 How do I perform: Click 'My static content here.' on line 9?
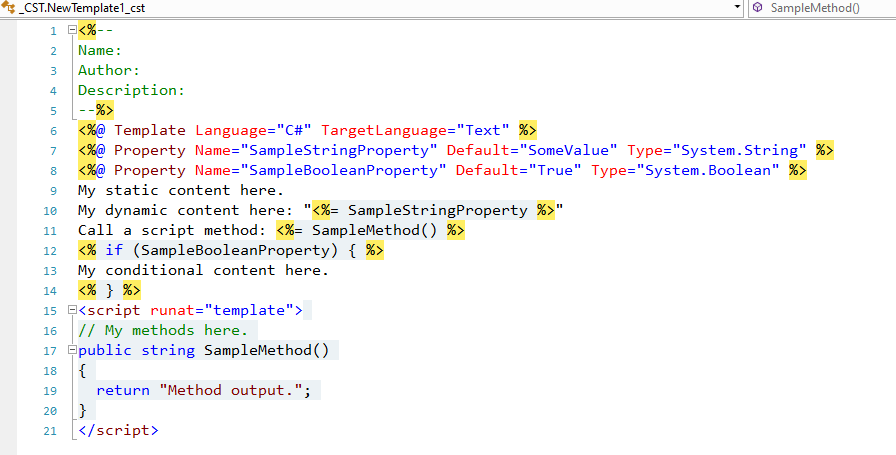point(181,190)
